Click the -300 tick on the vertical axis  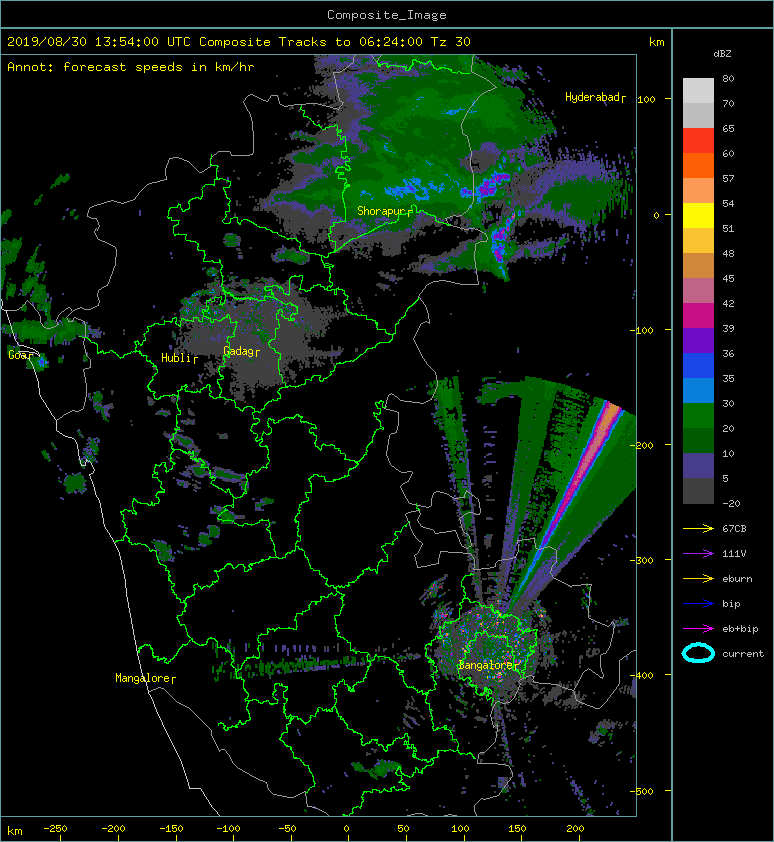pos(642,560)
